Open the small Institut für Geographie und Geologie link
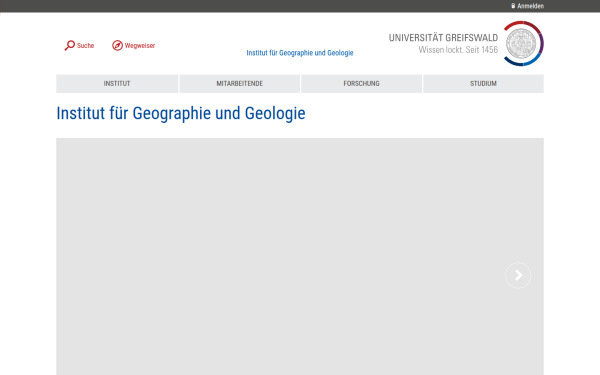 [300, 53]
